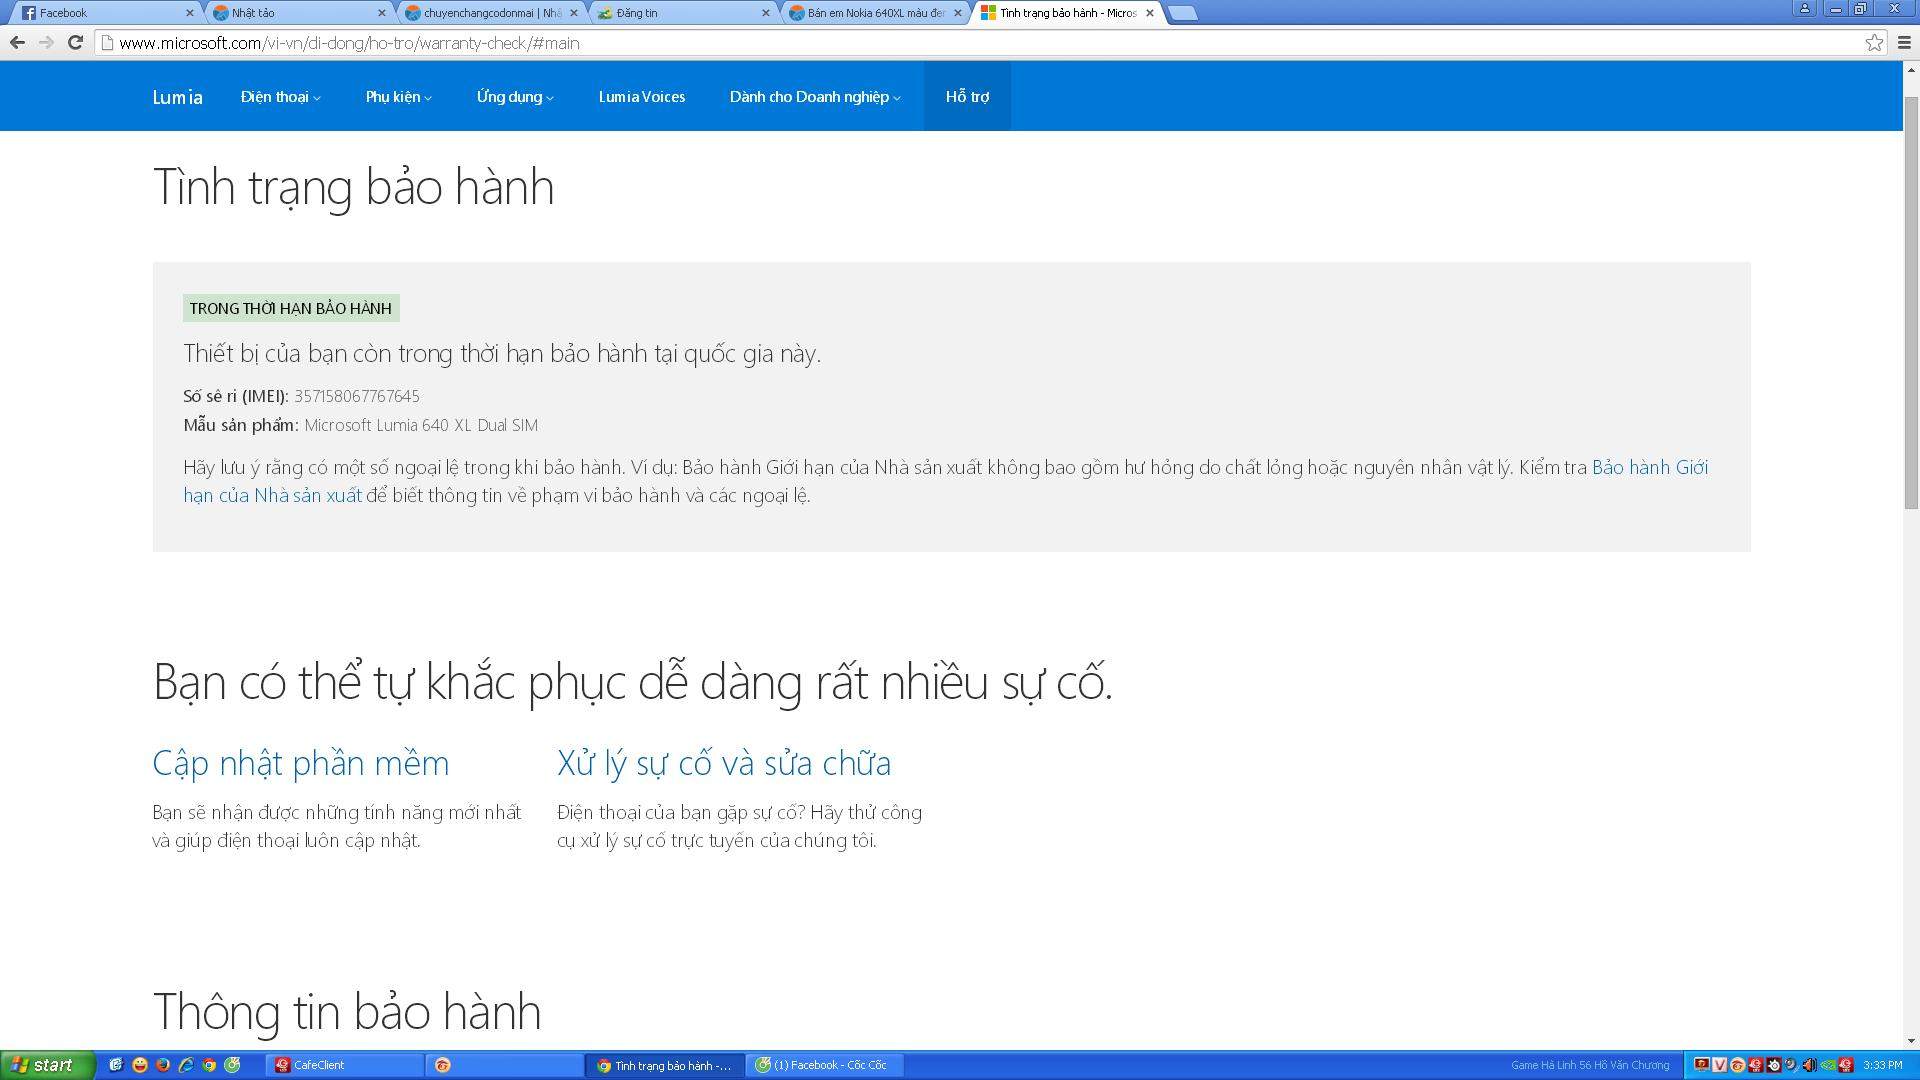Click the scrollbar down arrow
Screen dimensions: 1920x1080
point(1911,1041)
